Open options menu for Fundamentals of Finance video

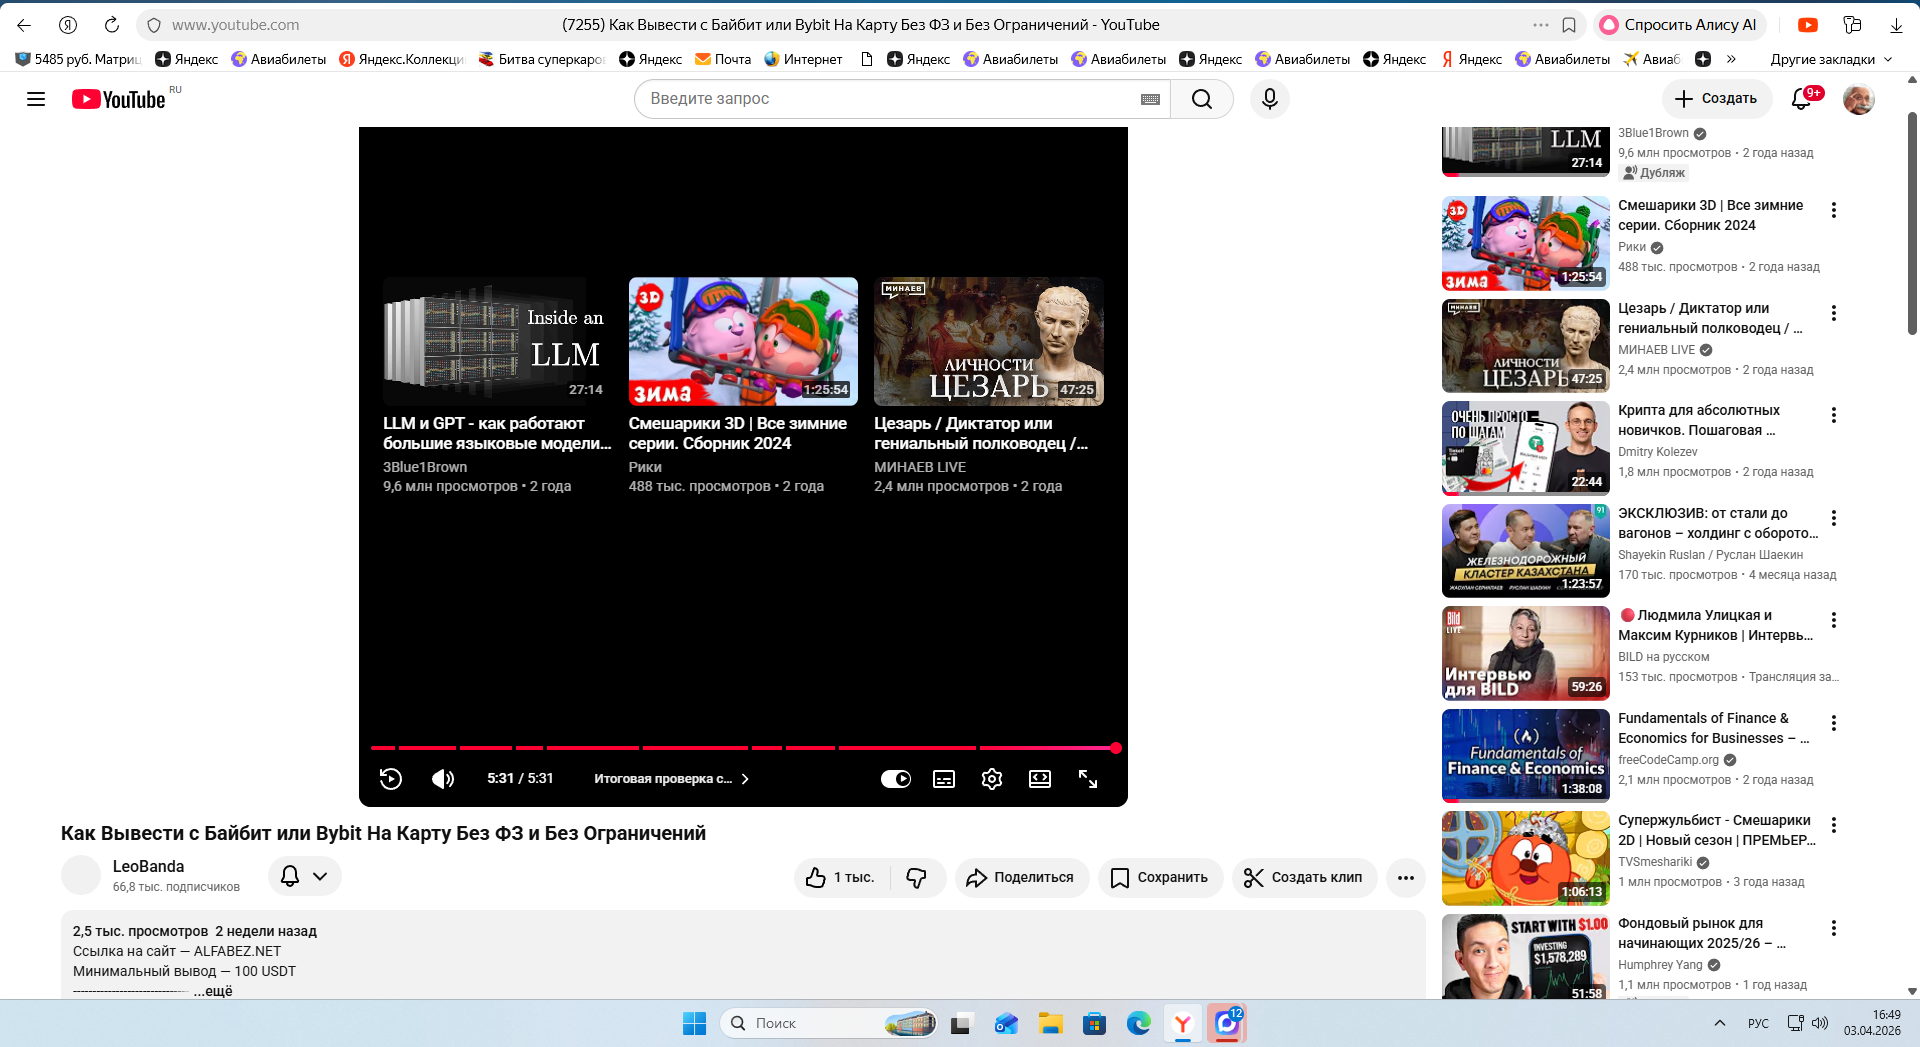[1834, 723]
